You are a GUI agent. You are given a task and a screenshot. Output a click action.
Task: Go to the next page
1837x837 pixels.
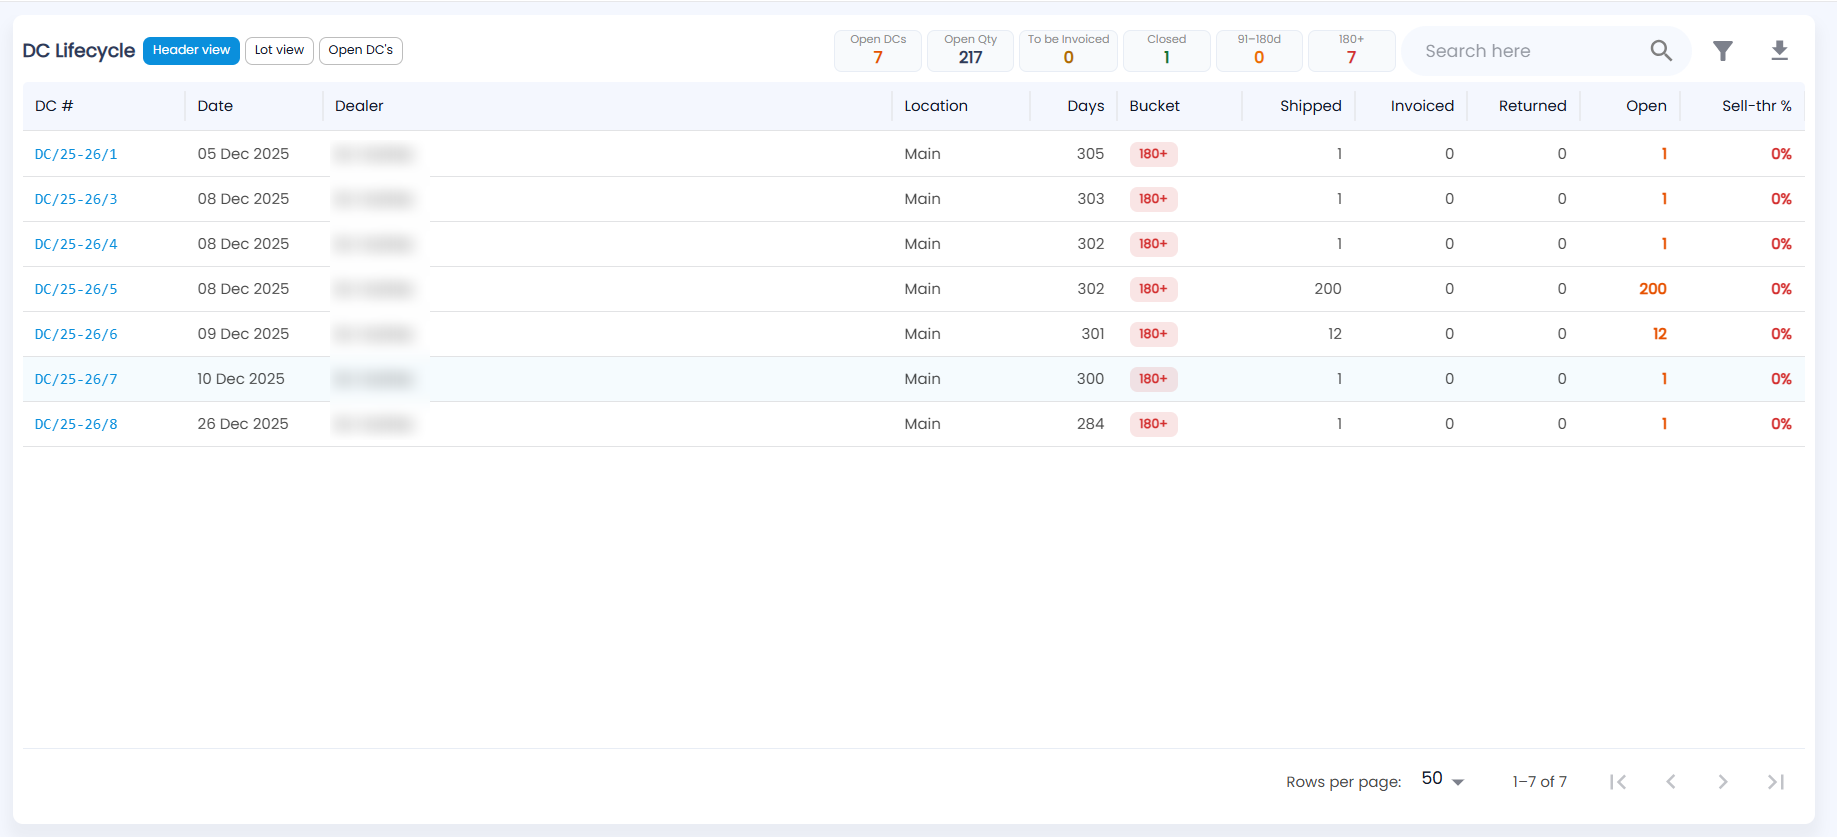pos(1723,782)
